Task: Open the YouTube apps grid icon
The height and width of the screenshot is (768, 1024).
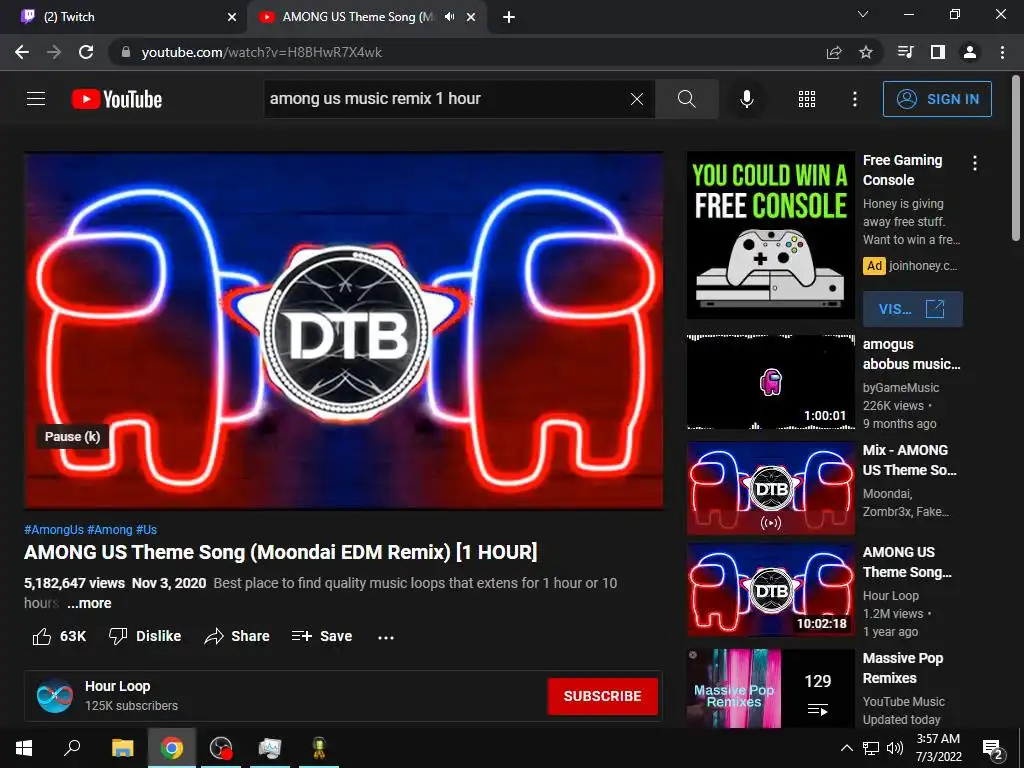Action: [x=807, y=99]
